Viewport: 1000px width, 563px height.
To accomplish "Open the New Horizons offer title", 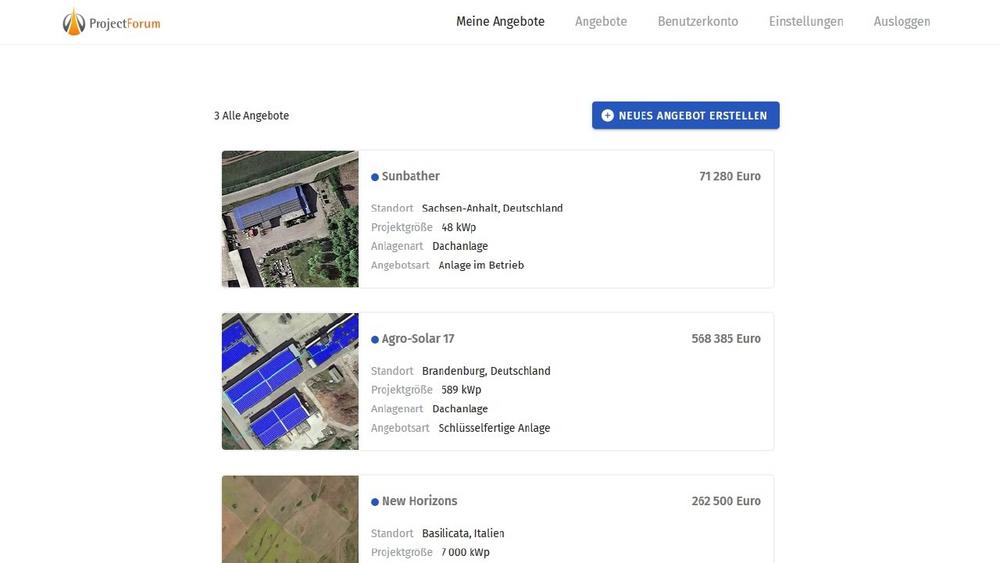I will [419, 501].
